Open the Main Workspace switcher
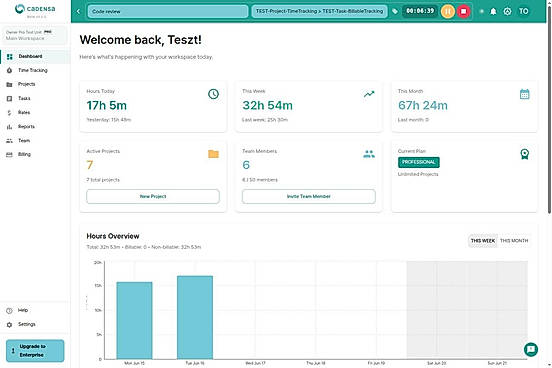The width and height of the screenshot is (552, 368). (34, 35)
